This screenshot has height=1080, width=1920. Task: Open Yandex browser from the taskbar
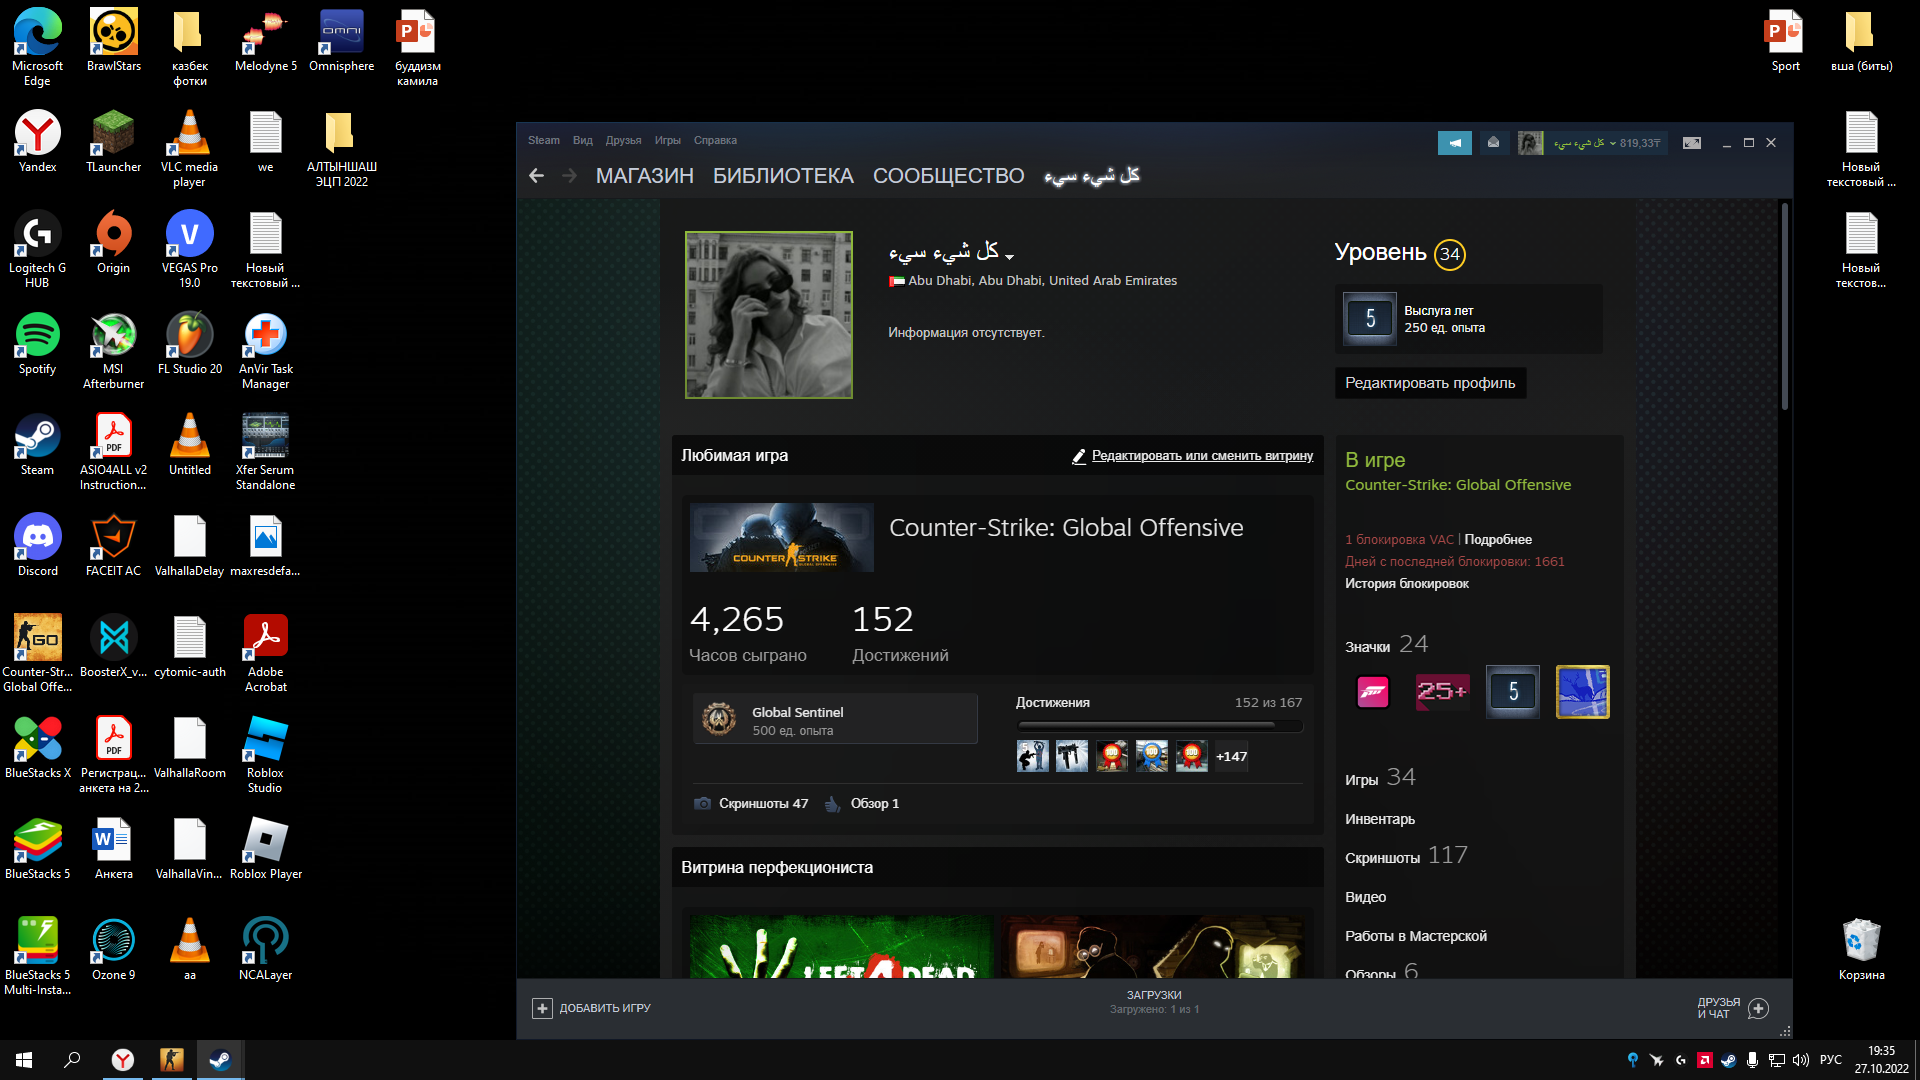[x=123, y=1060]
